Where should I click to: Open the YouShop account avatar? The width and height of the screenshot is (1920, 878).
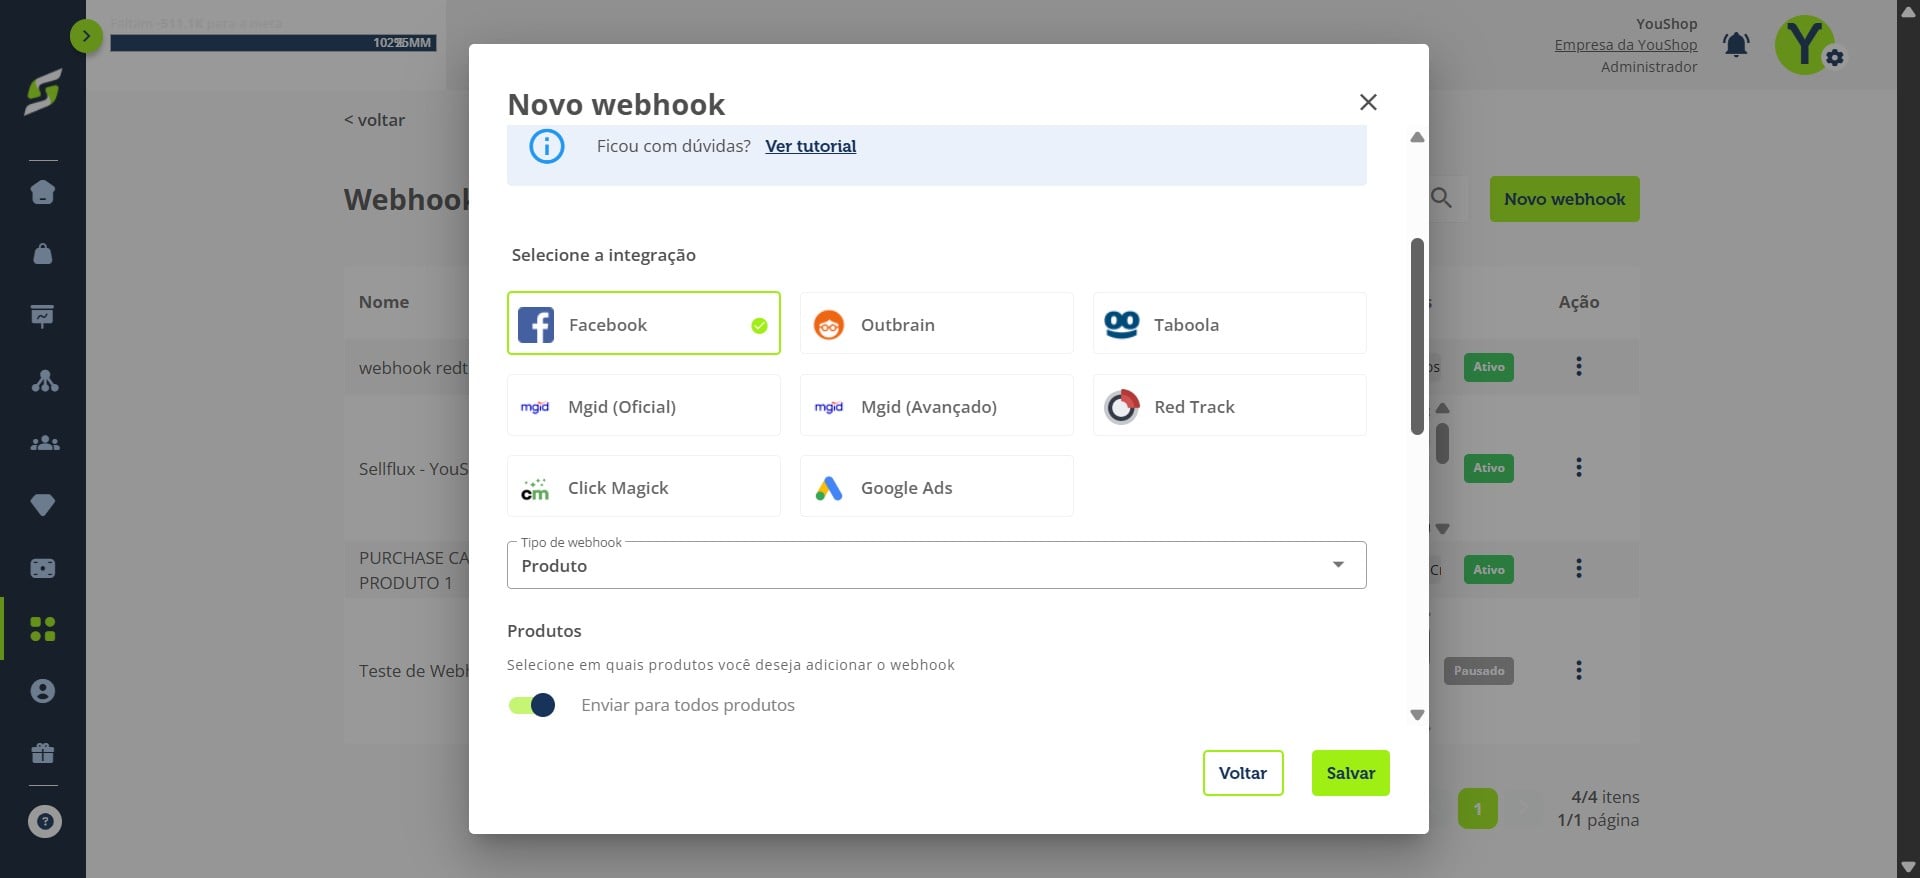click(1806, 45)
